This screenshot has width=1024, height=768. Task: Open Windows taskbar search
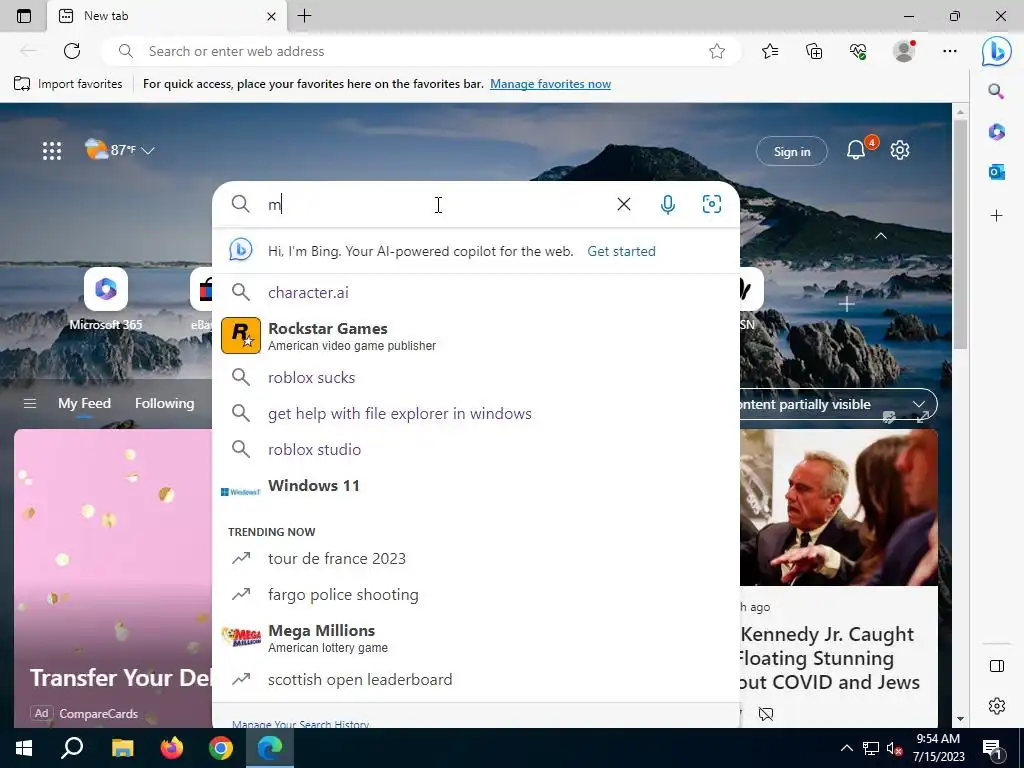tap(72, 748)
